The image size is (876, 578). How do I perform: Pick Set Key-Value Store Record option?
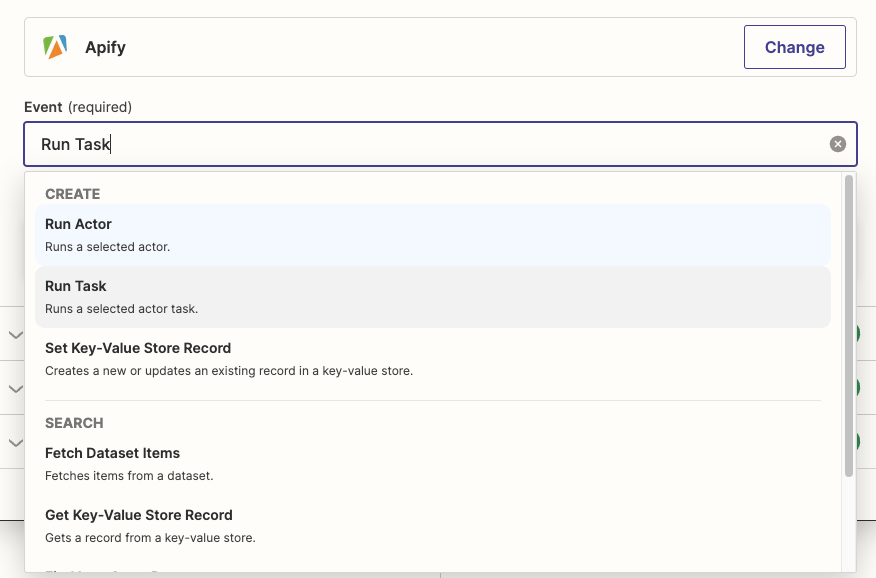433,359
